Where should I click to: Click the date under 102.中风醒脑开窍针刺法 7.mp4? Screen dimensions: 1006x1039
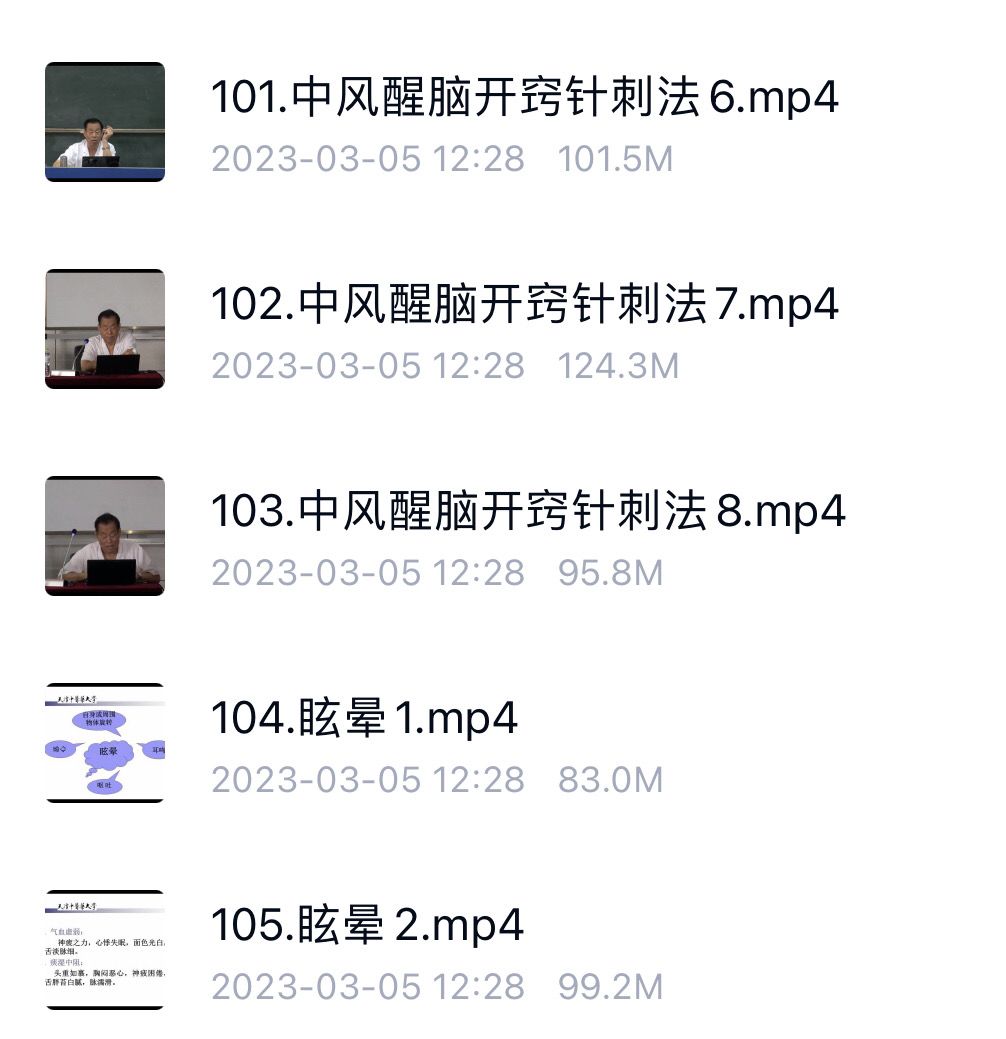coord(368,366)
